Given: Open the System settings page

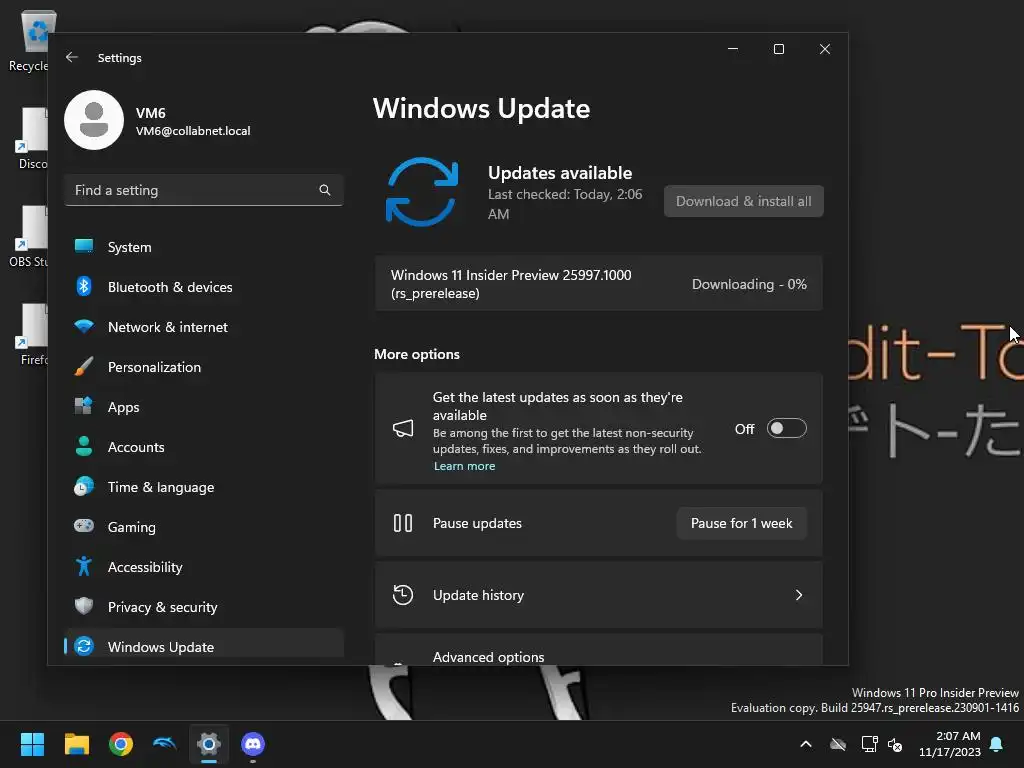Looking at the screenshot, I should tap(204, 247).
